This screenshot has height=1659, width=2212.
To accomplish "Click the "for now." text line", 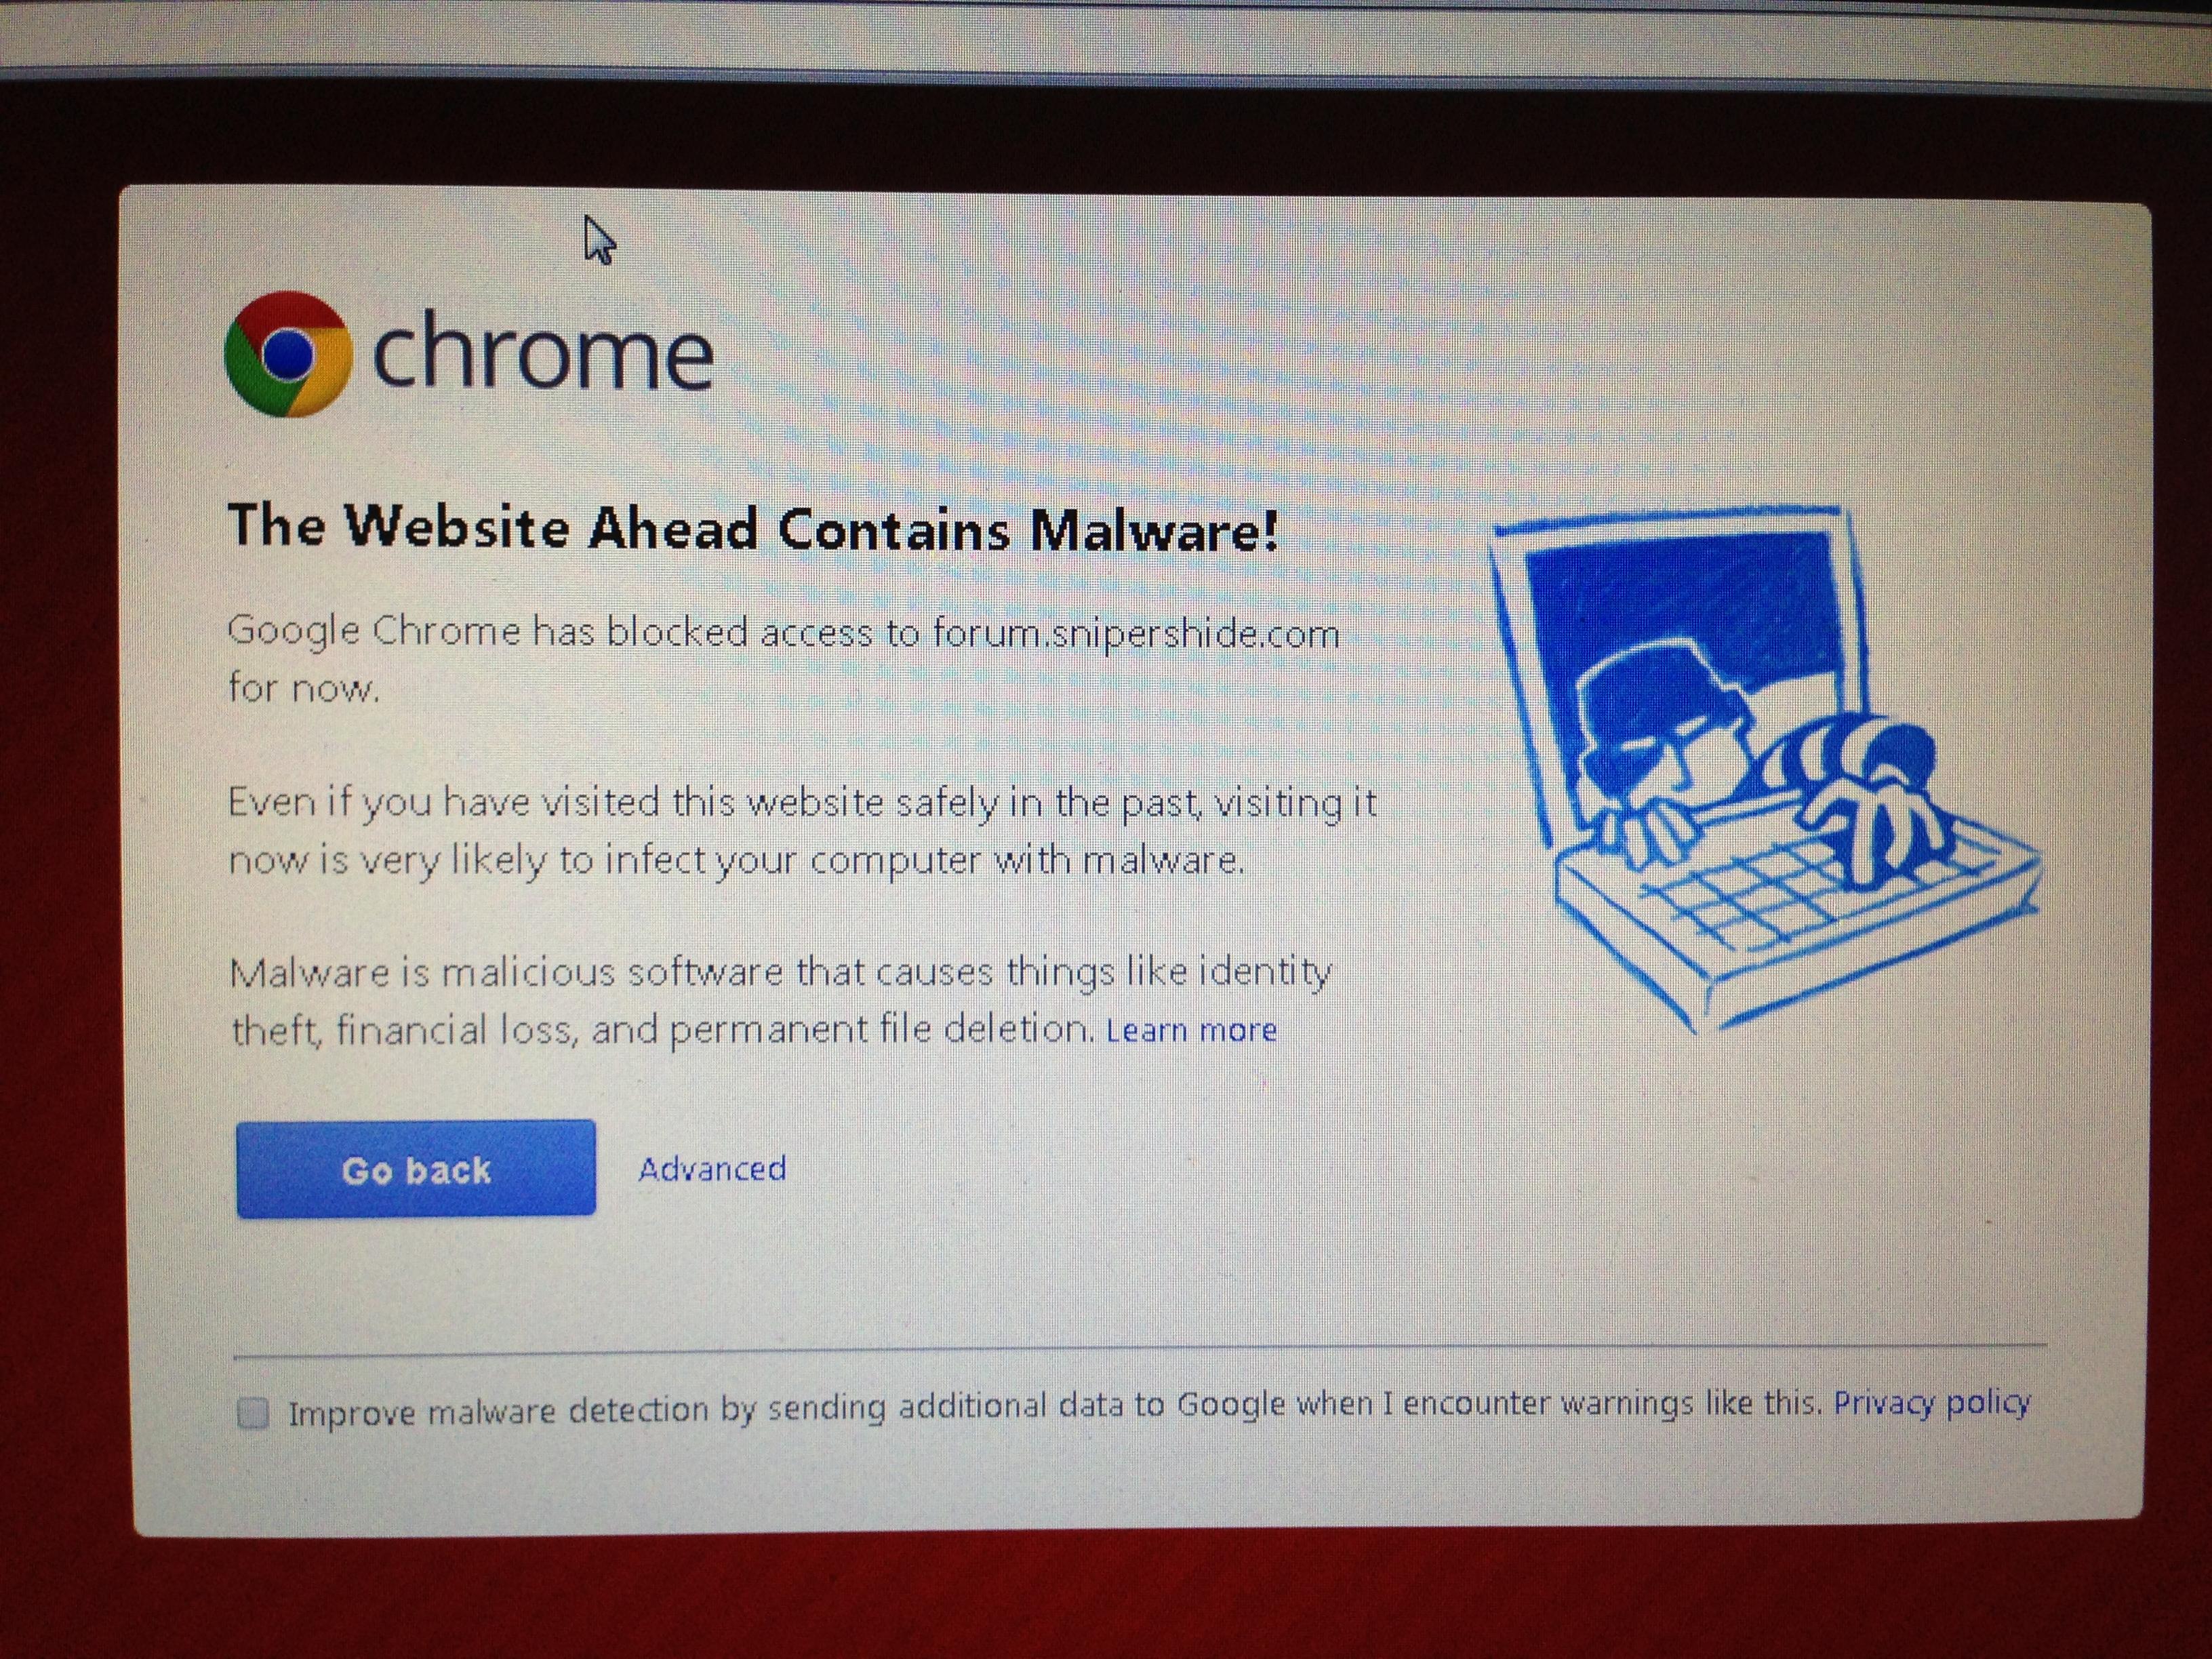I will coord(304,688).
